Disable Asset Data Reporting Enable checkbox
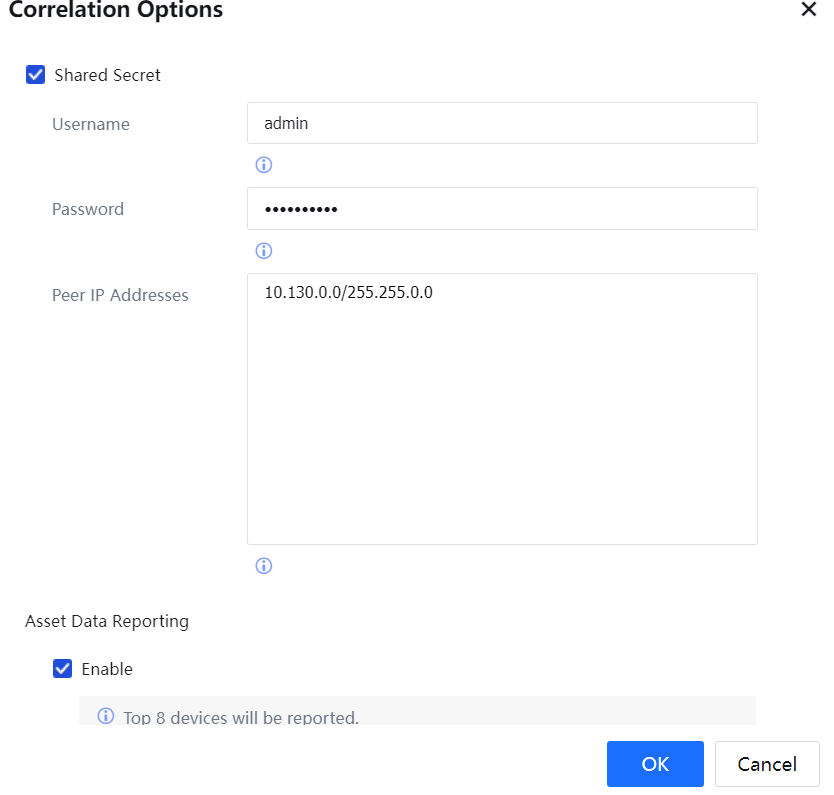834x795 pixels. coord(63,669)
